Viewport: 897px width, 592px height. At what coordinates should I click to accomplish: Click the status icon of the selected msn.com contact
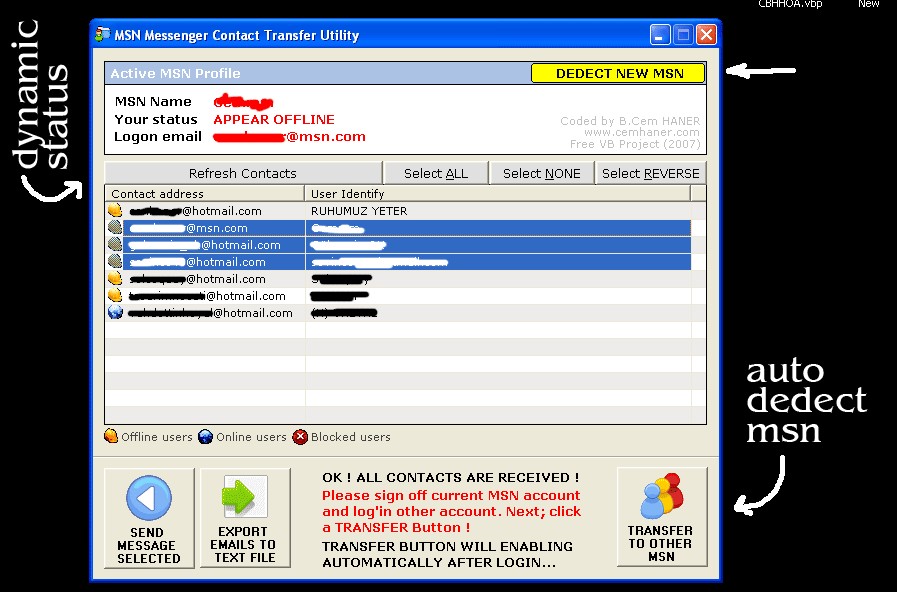coord(115,228)
